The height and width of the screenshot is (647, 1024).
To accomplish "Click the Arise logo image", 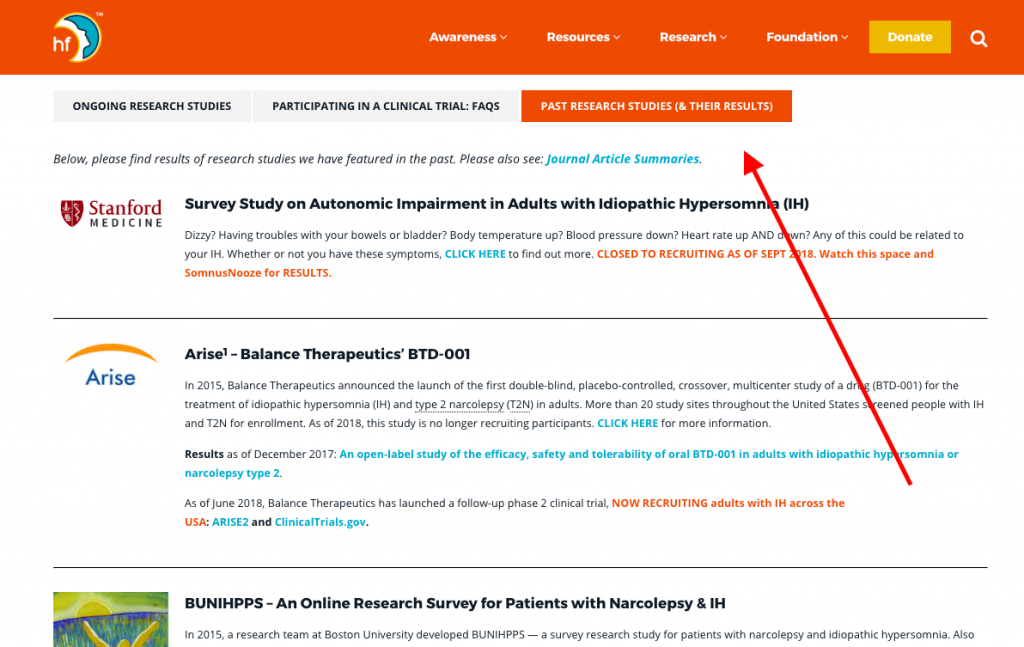I will point(111,366).
